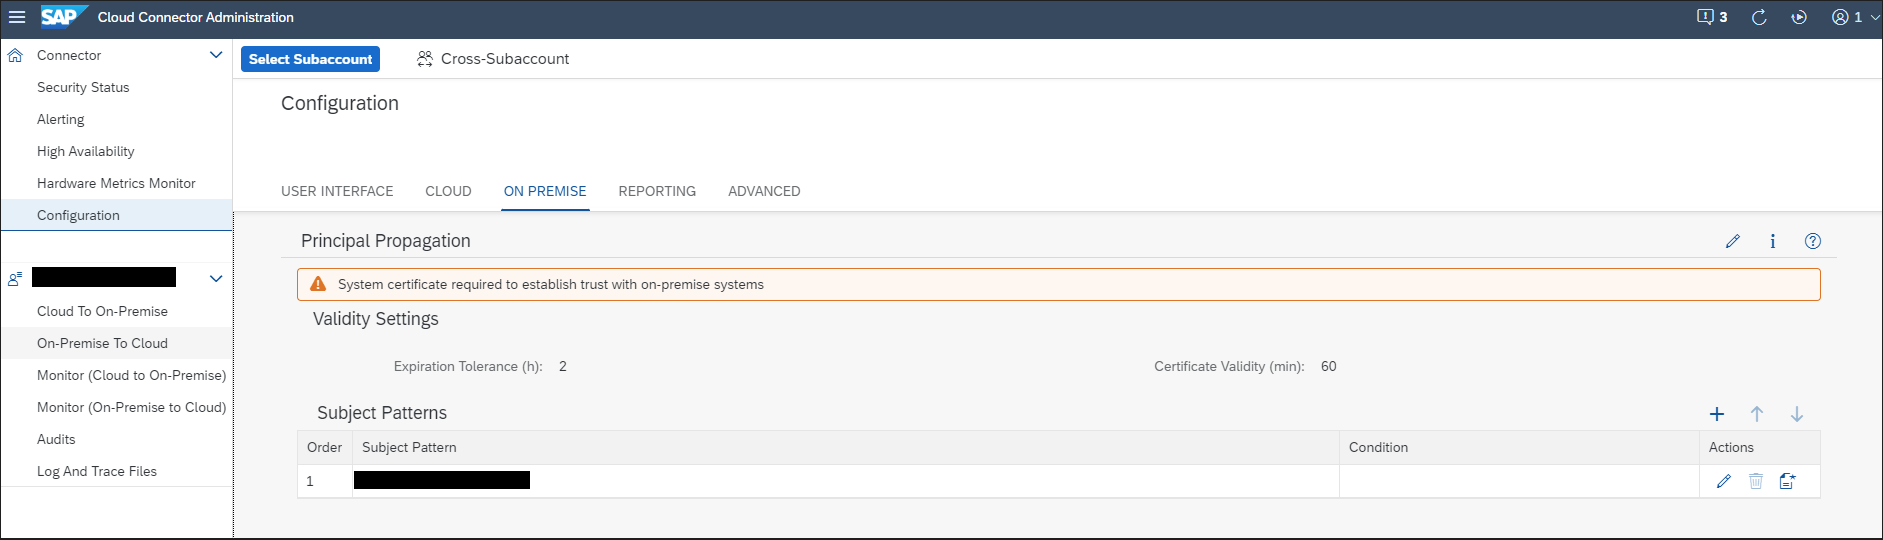Click the Cloud Connector Administration title
This screenshot has height=540, width=1883.
(196, 17)
